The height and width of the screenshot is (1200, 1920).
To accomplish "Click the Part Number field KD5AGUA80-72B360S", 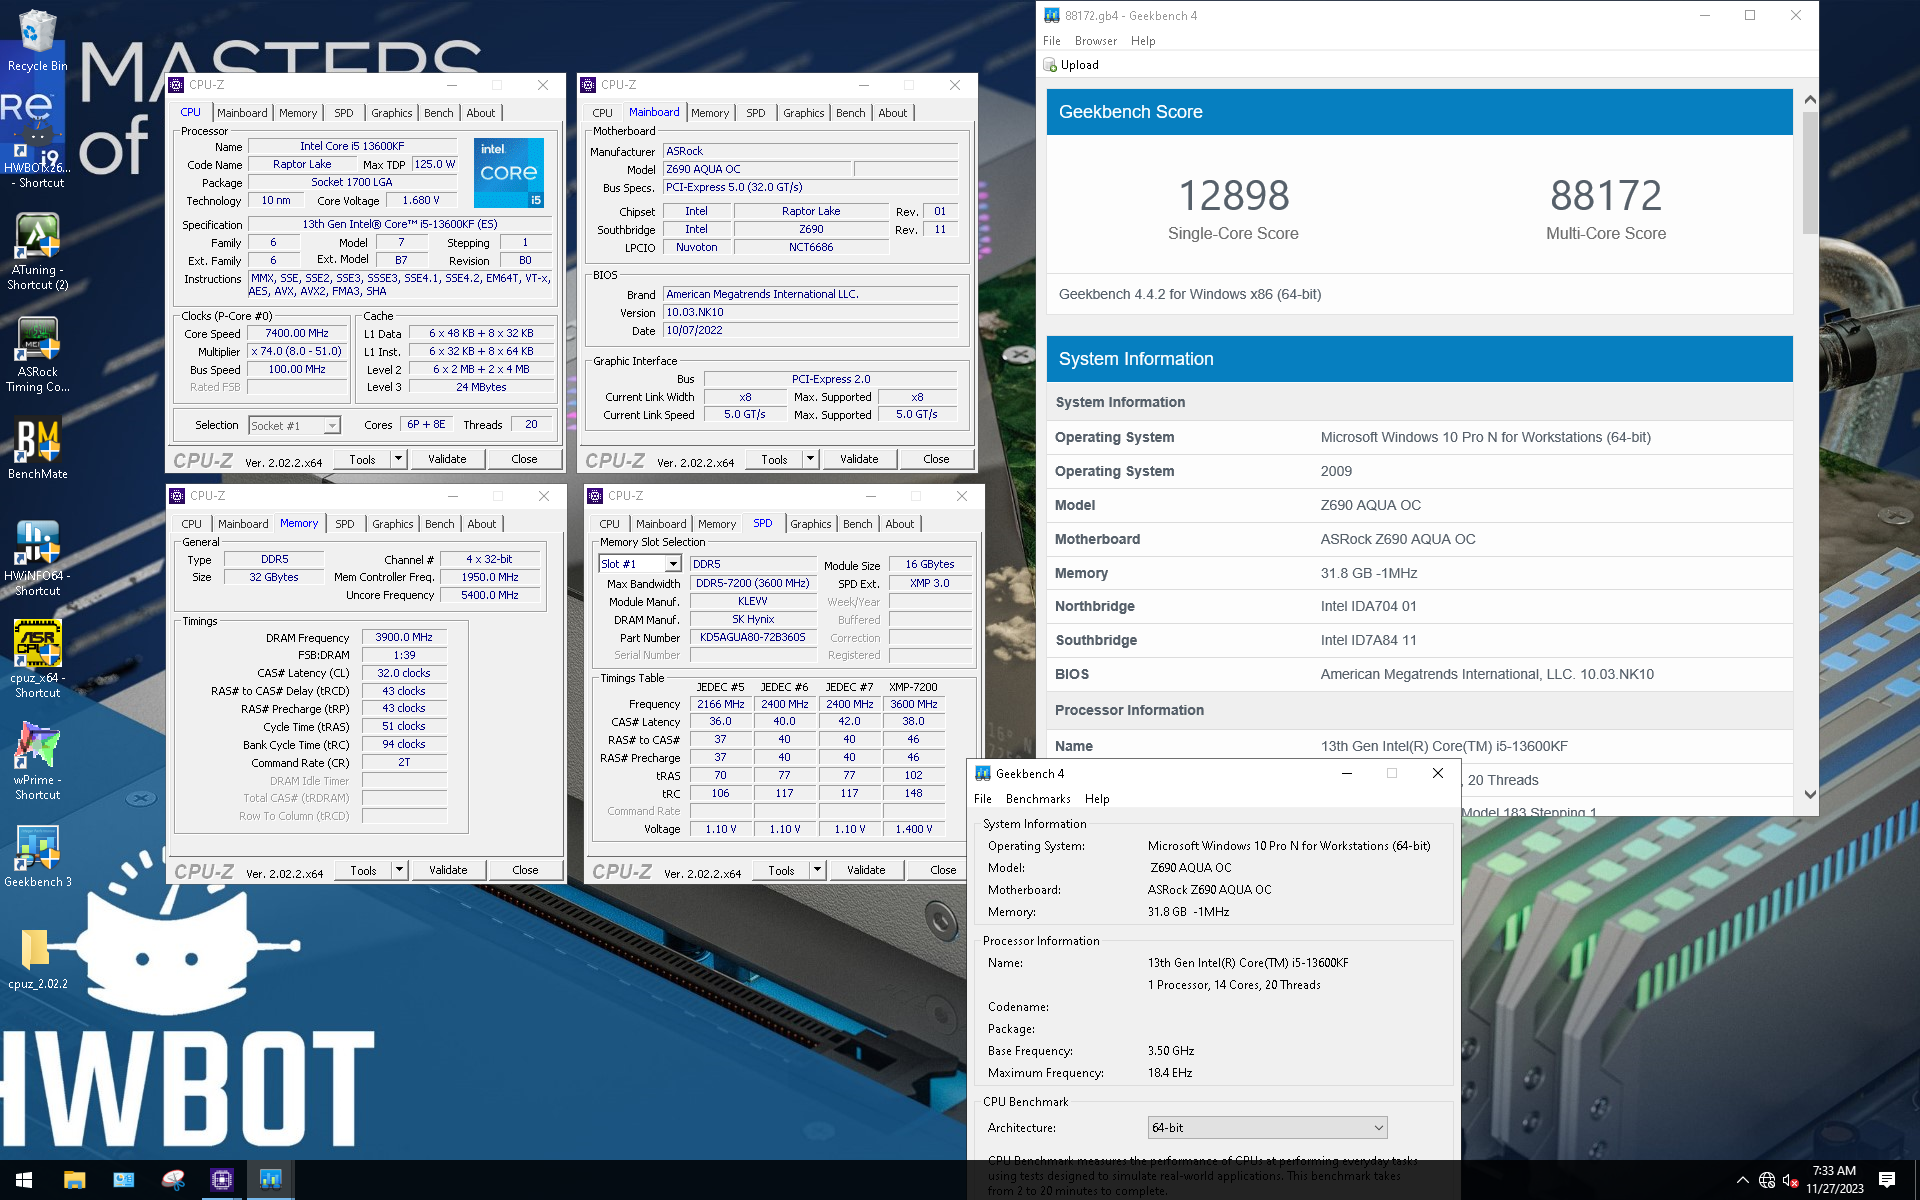I will point(753,638).
